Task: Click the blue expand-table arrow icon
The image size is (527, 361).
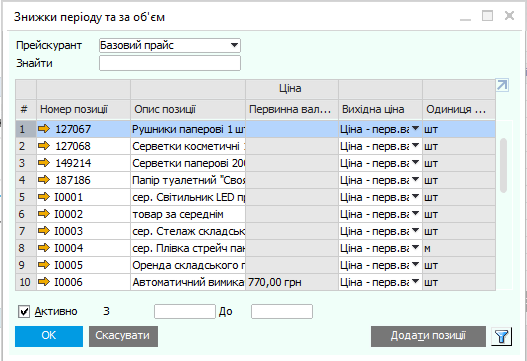Action: pos(502,85)
